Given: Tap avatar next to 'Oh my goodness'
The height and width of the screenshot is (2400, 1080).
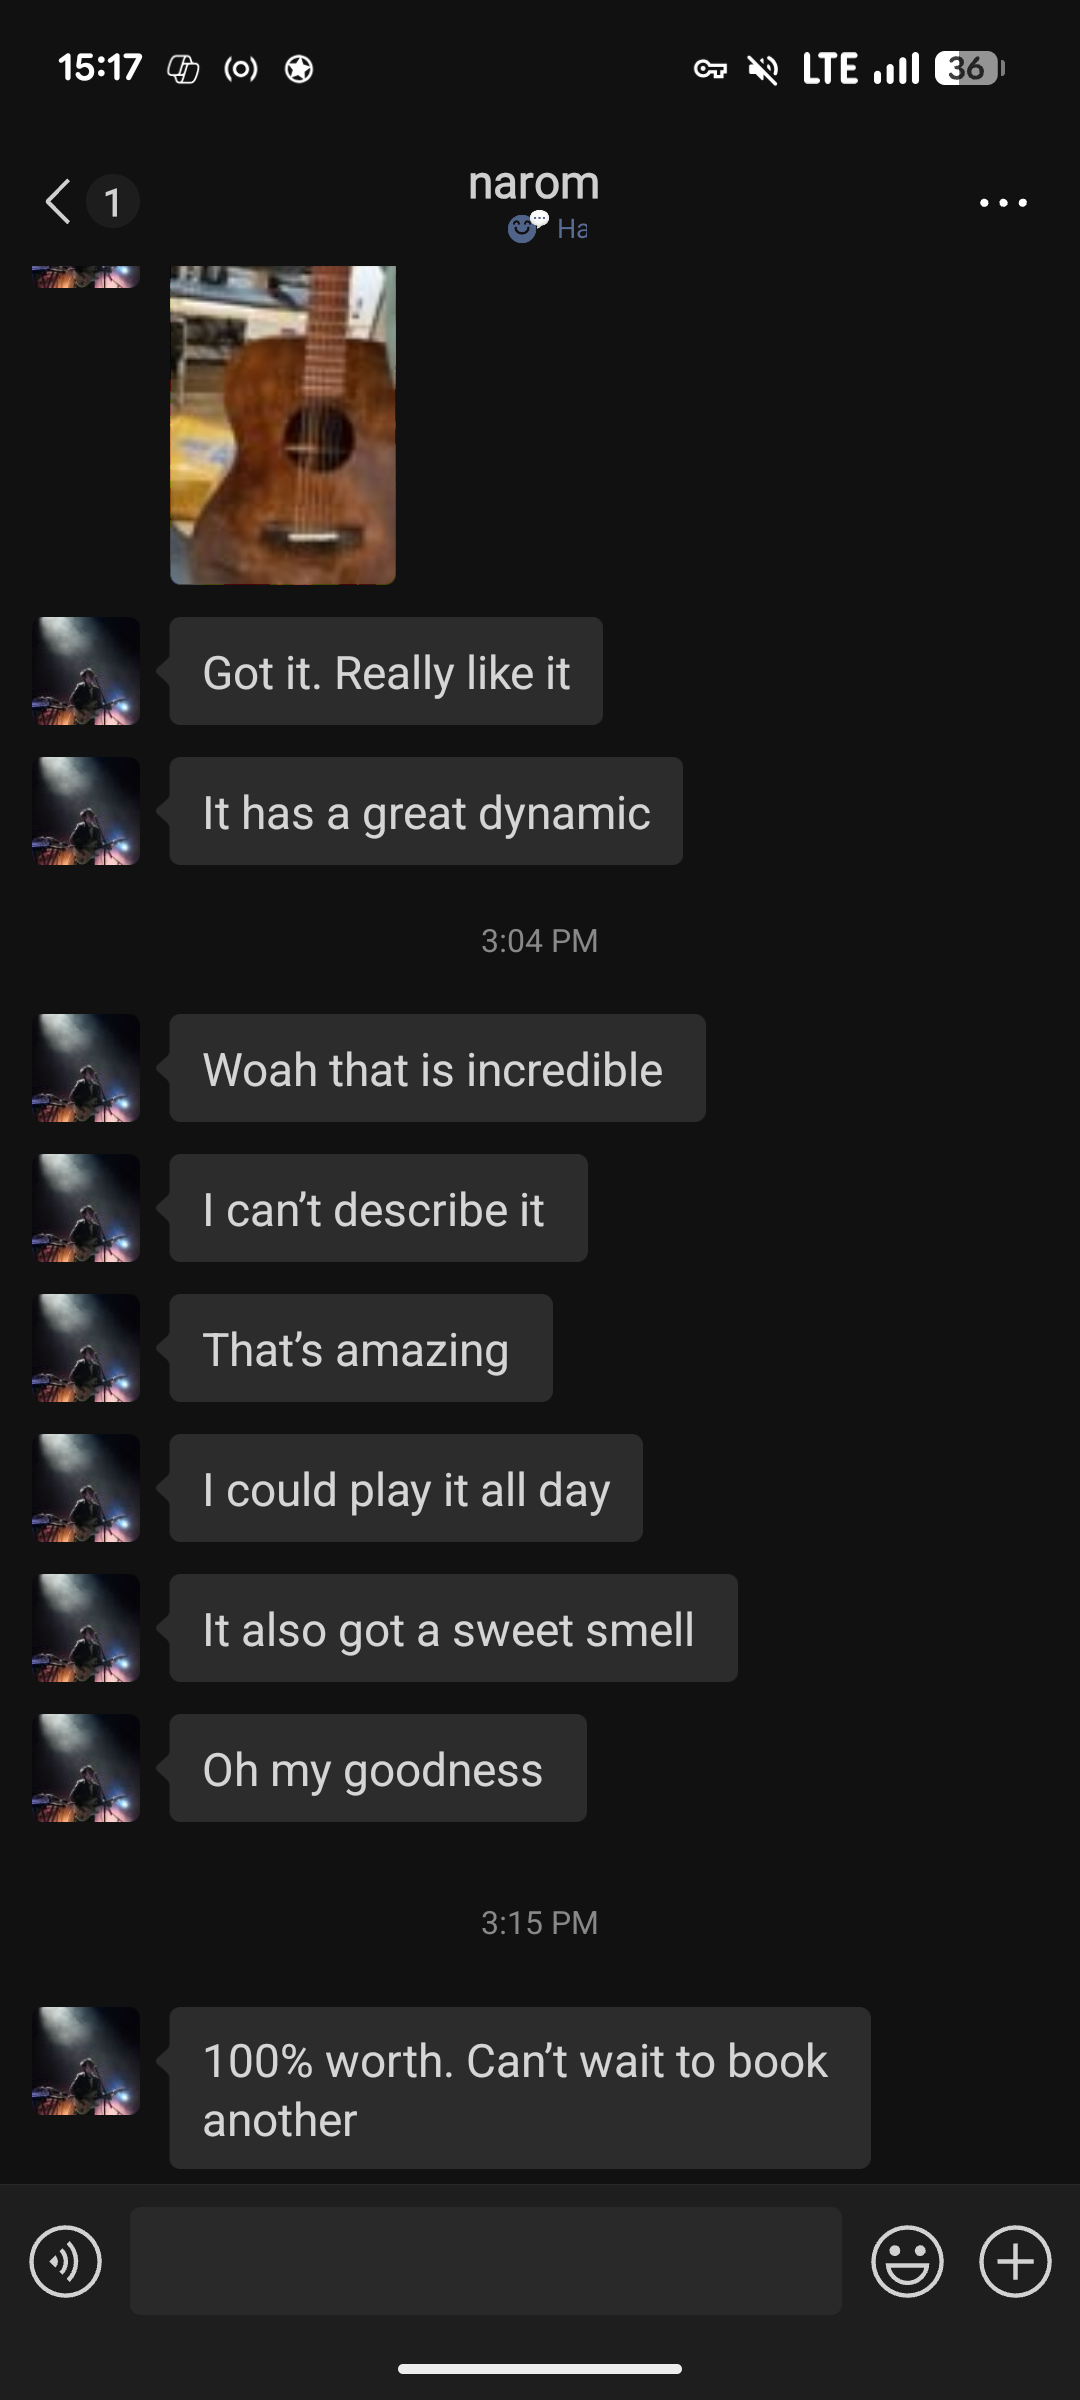Looking at the screenshot, I should [87, 1768].
